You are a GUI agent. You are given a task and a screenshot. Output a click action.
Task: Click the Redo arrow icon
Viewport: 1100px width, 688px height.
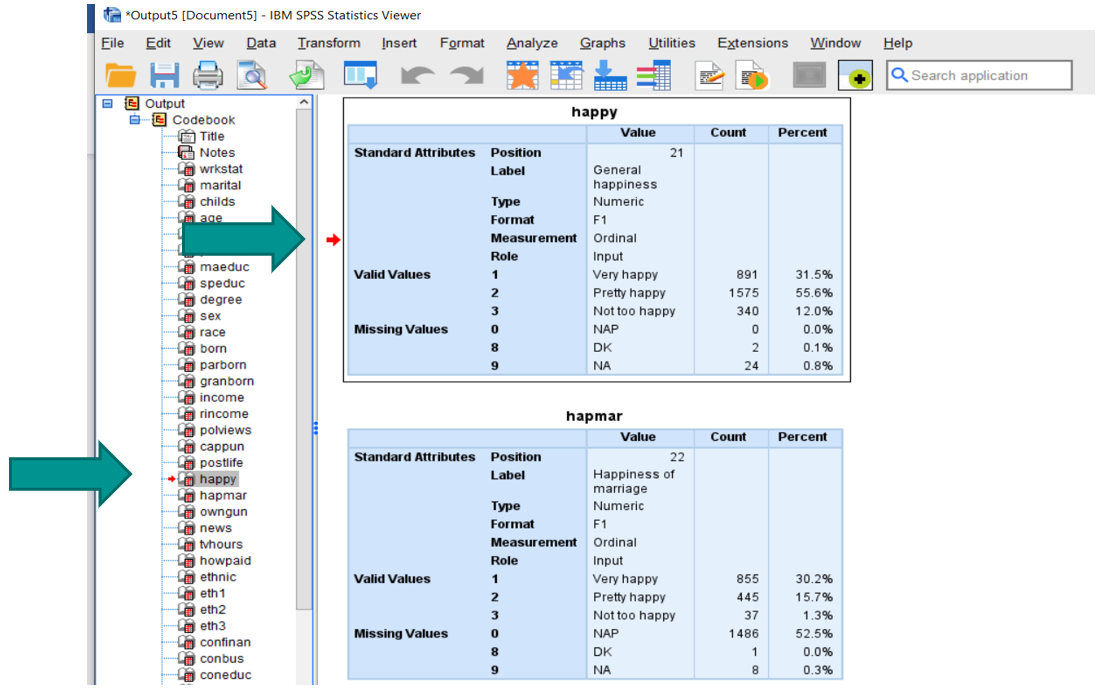[x=467, y=75]
